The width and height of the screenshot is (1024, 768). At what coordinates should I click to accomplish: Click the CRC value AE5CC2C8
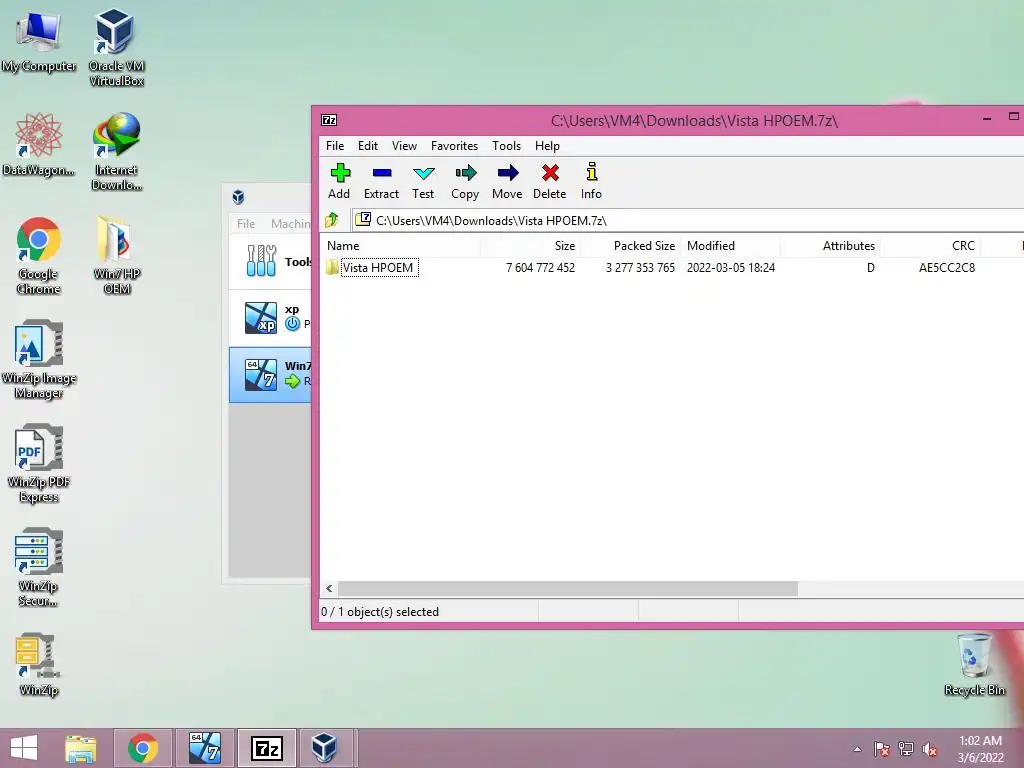[x=947, y=268]
